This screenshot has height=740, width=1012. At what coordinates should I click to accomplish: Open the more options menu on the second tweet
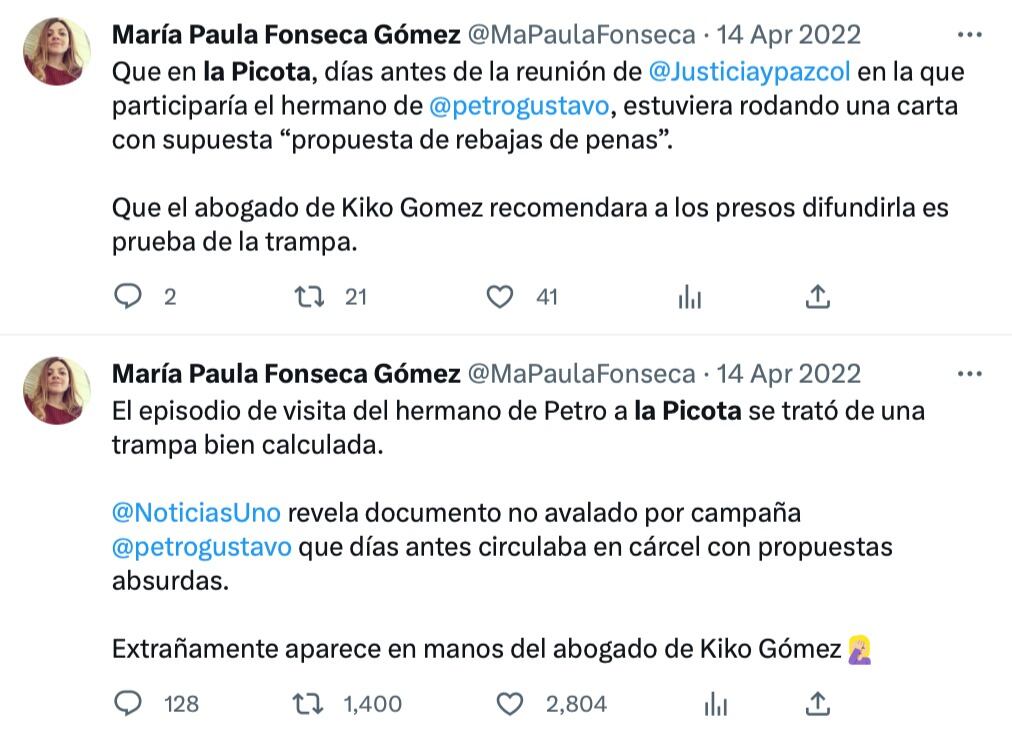coord(968,372)
